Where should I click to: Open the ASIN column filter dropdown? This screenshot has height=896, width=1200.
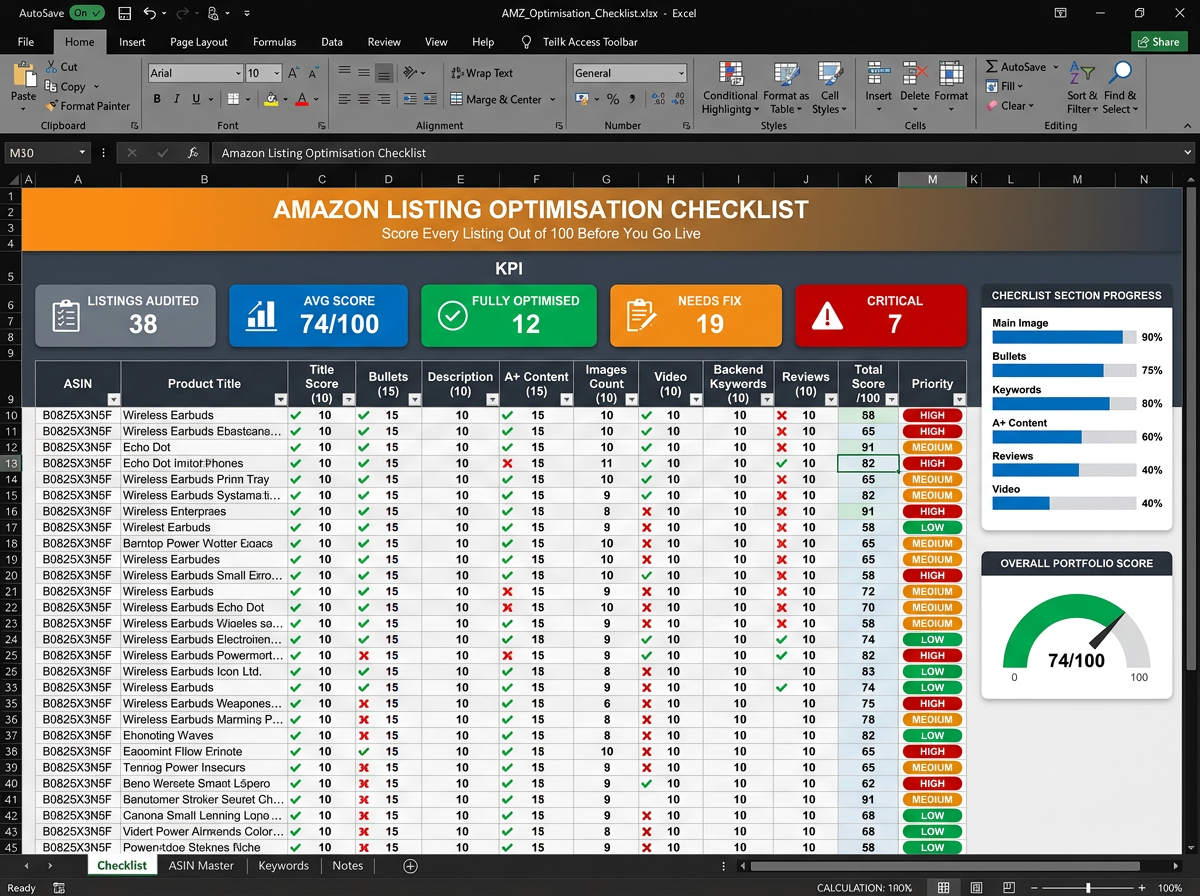tap(113, 400)
